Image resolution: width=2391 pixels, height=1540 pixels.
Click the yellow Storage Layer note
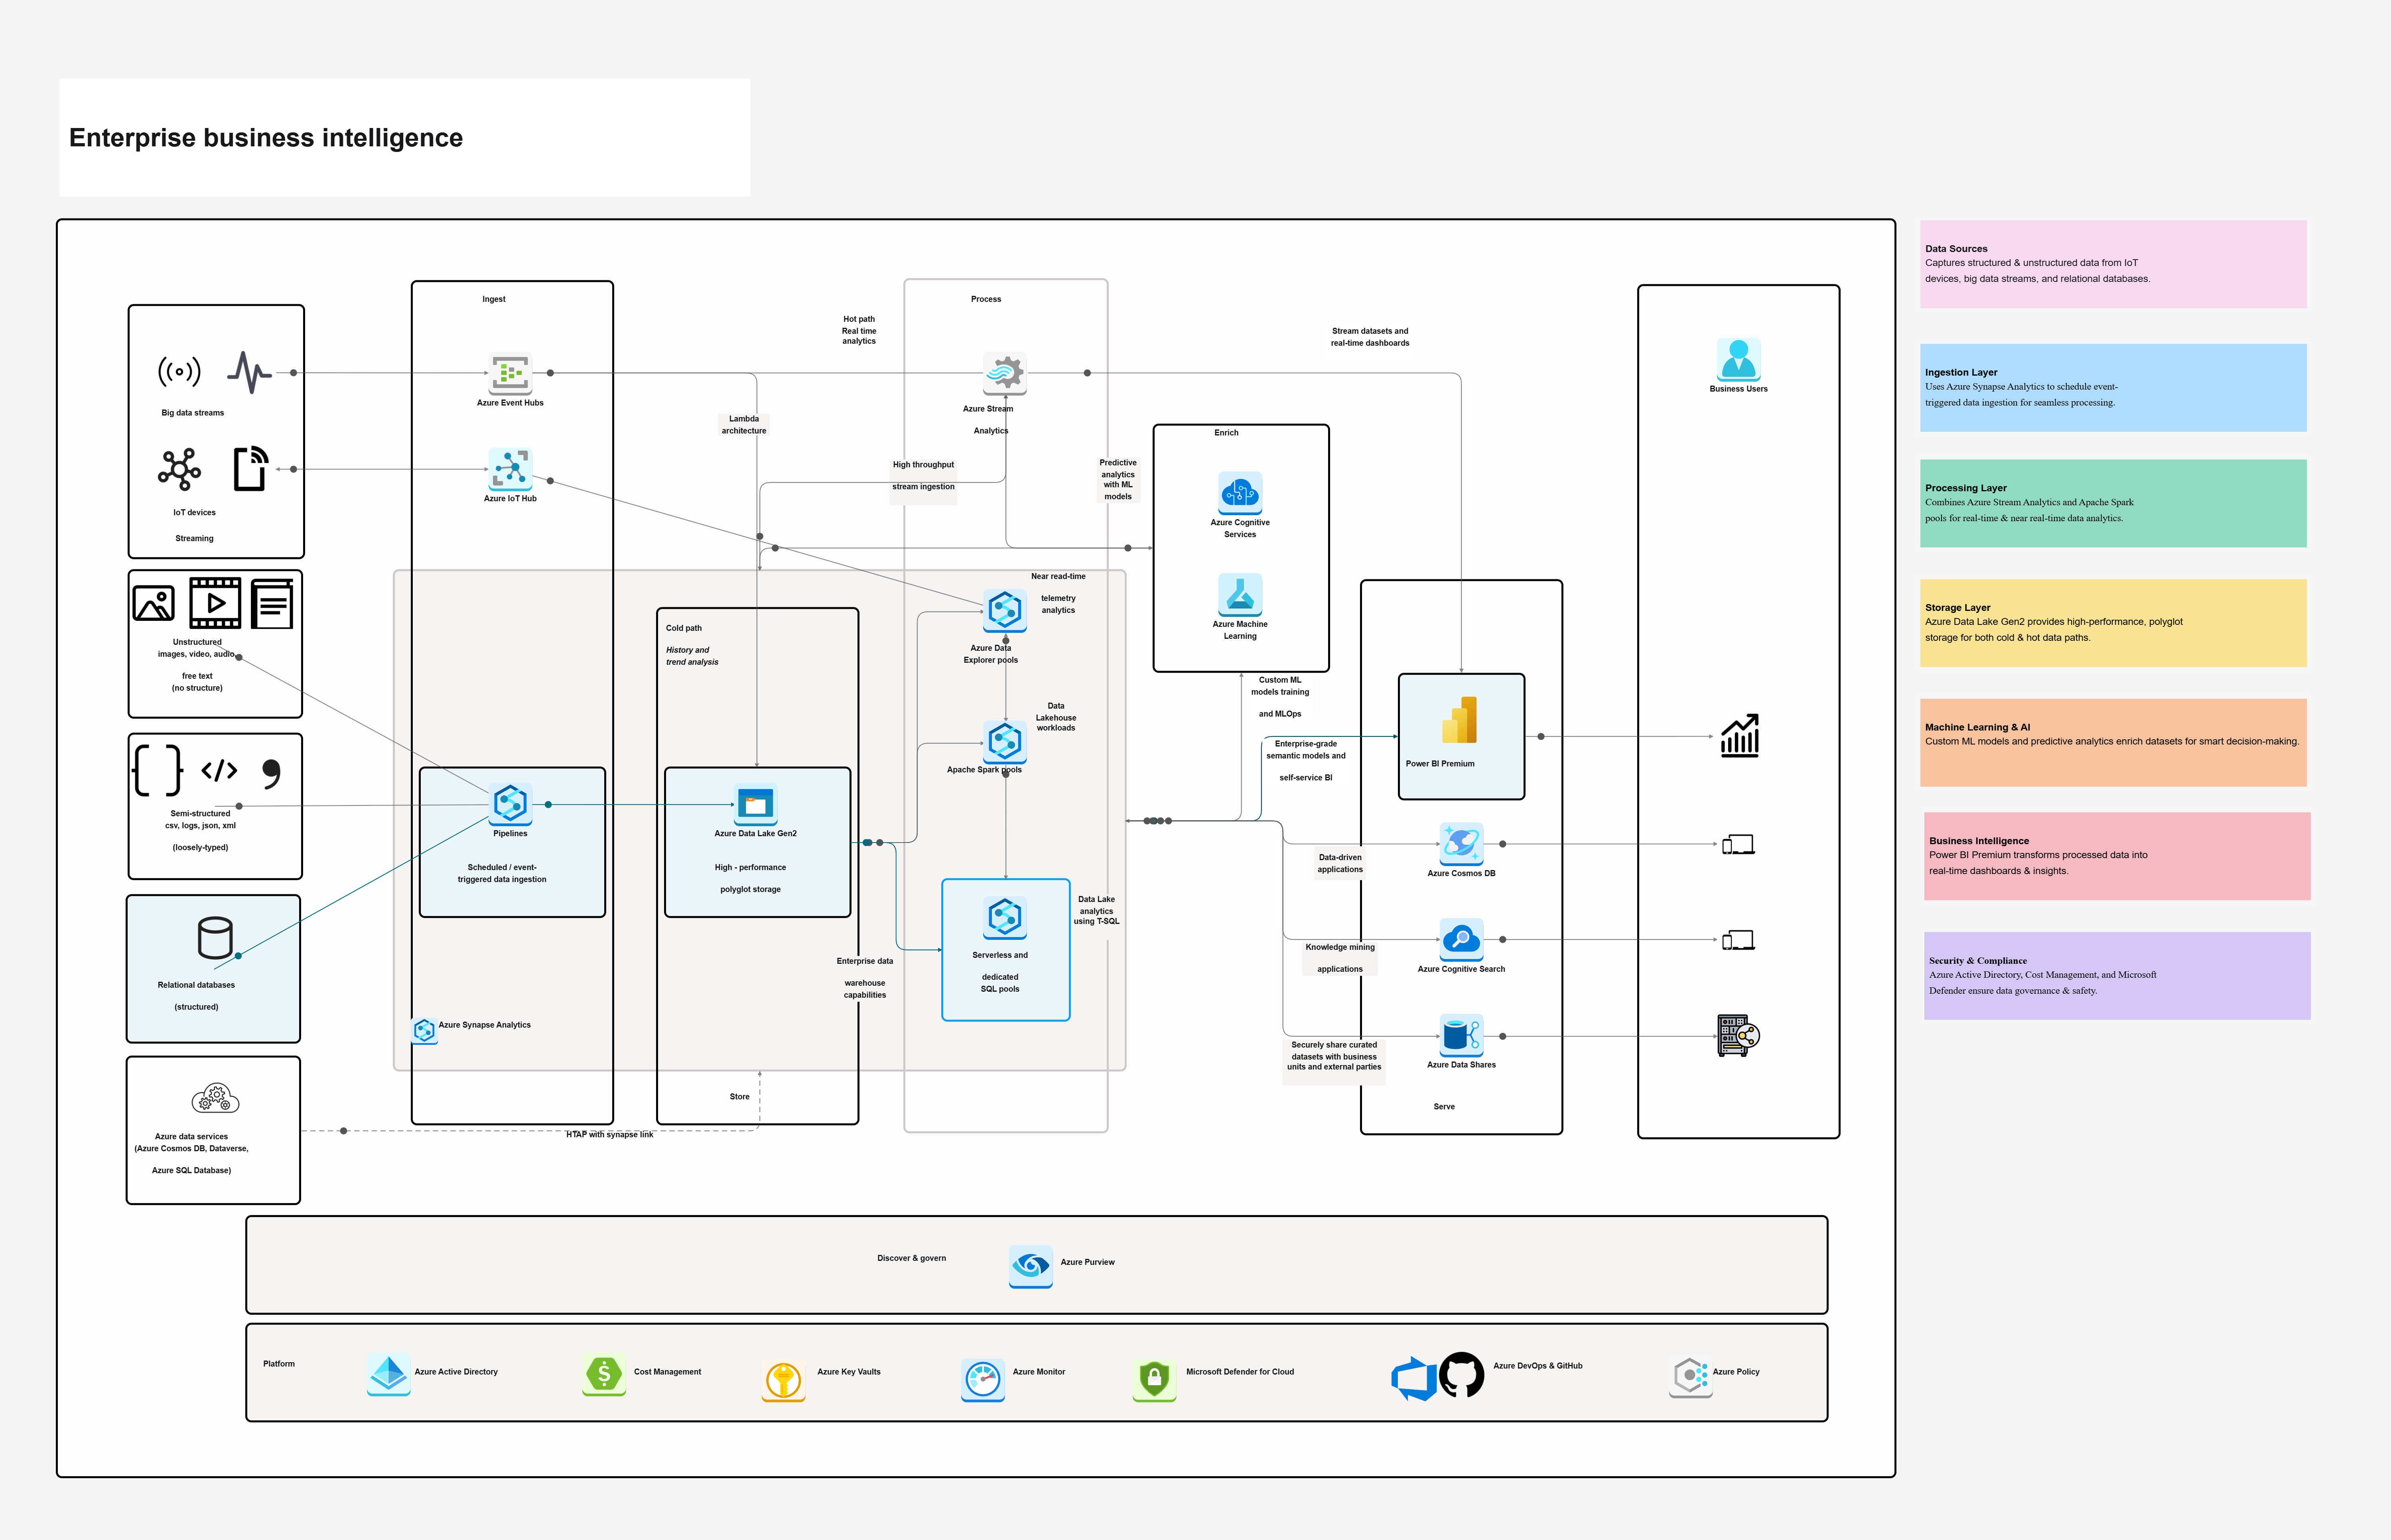coord(2113,623)
